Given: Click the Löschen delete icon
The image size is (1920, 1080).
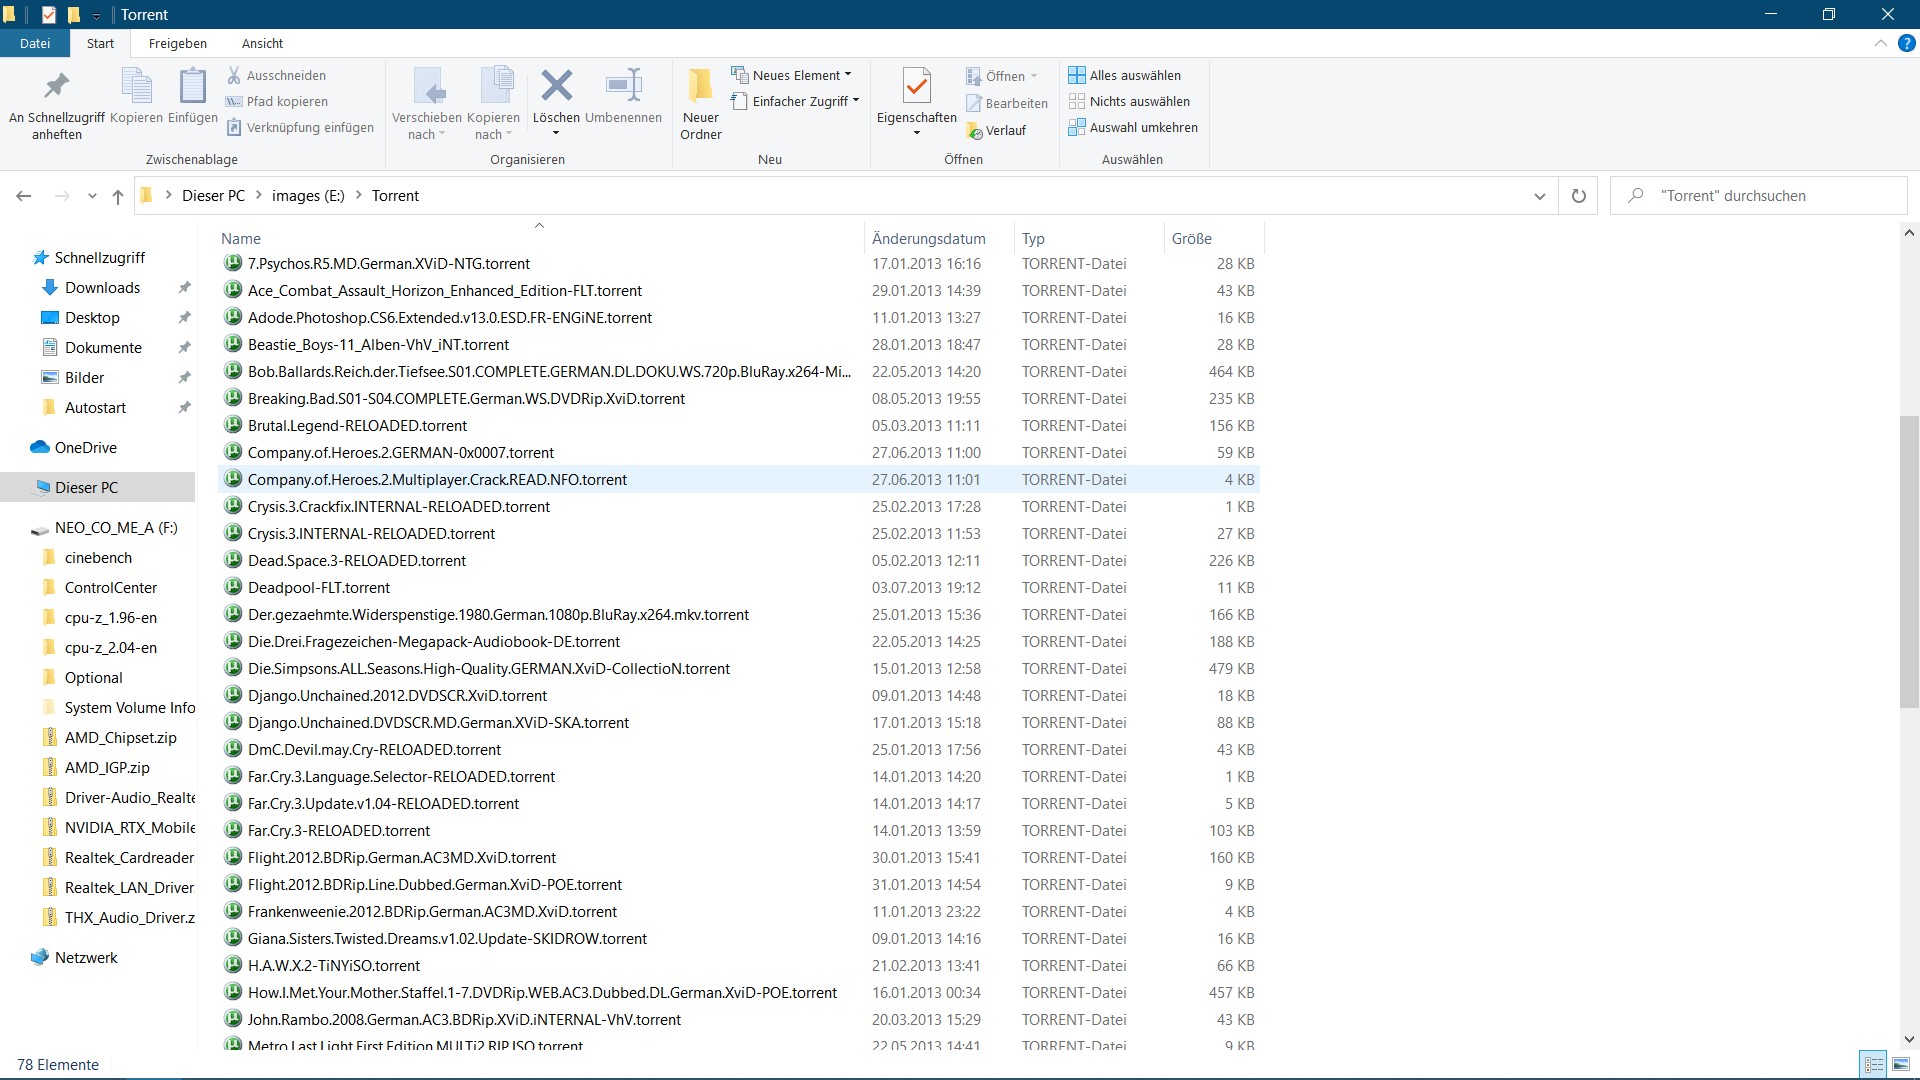Looking at the screenshot, I should pos(556,87).
